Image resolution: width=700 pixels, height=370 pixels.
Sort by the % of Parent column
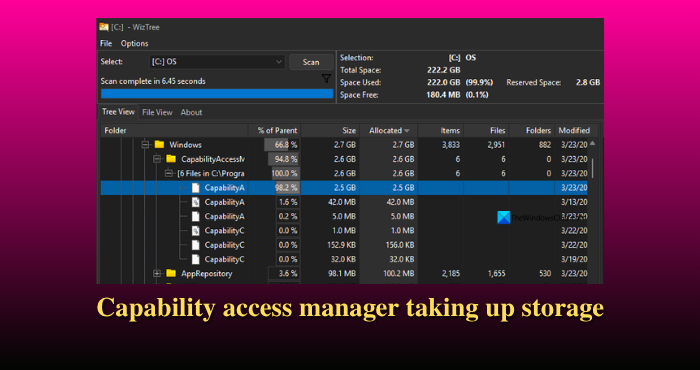click(275, 131)
